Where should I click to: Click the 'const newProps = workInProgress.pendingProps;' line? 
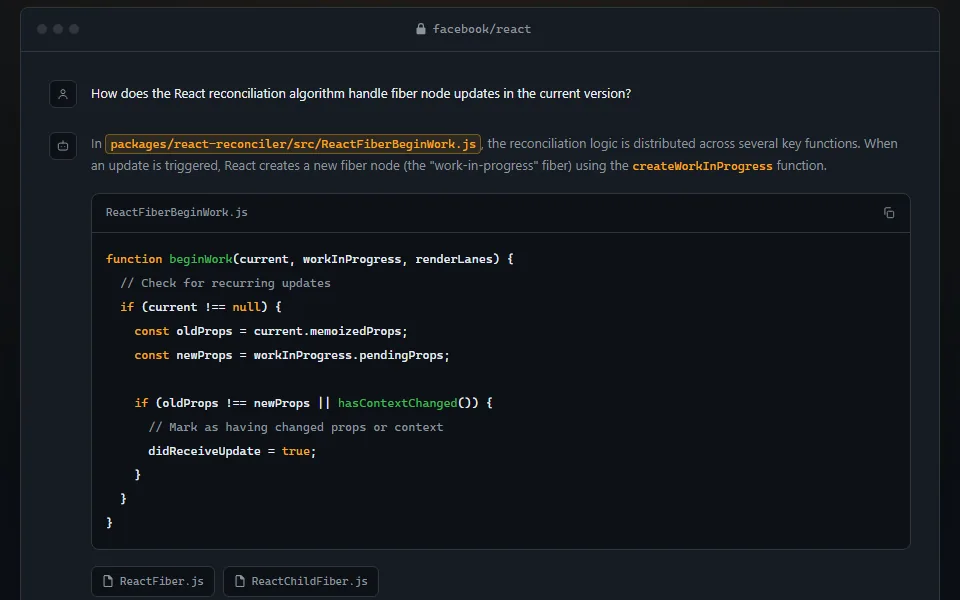click(292, 355)
